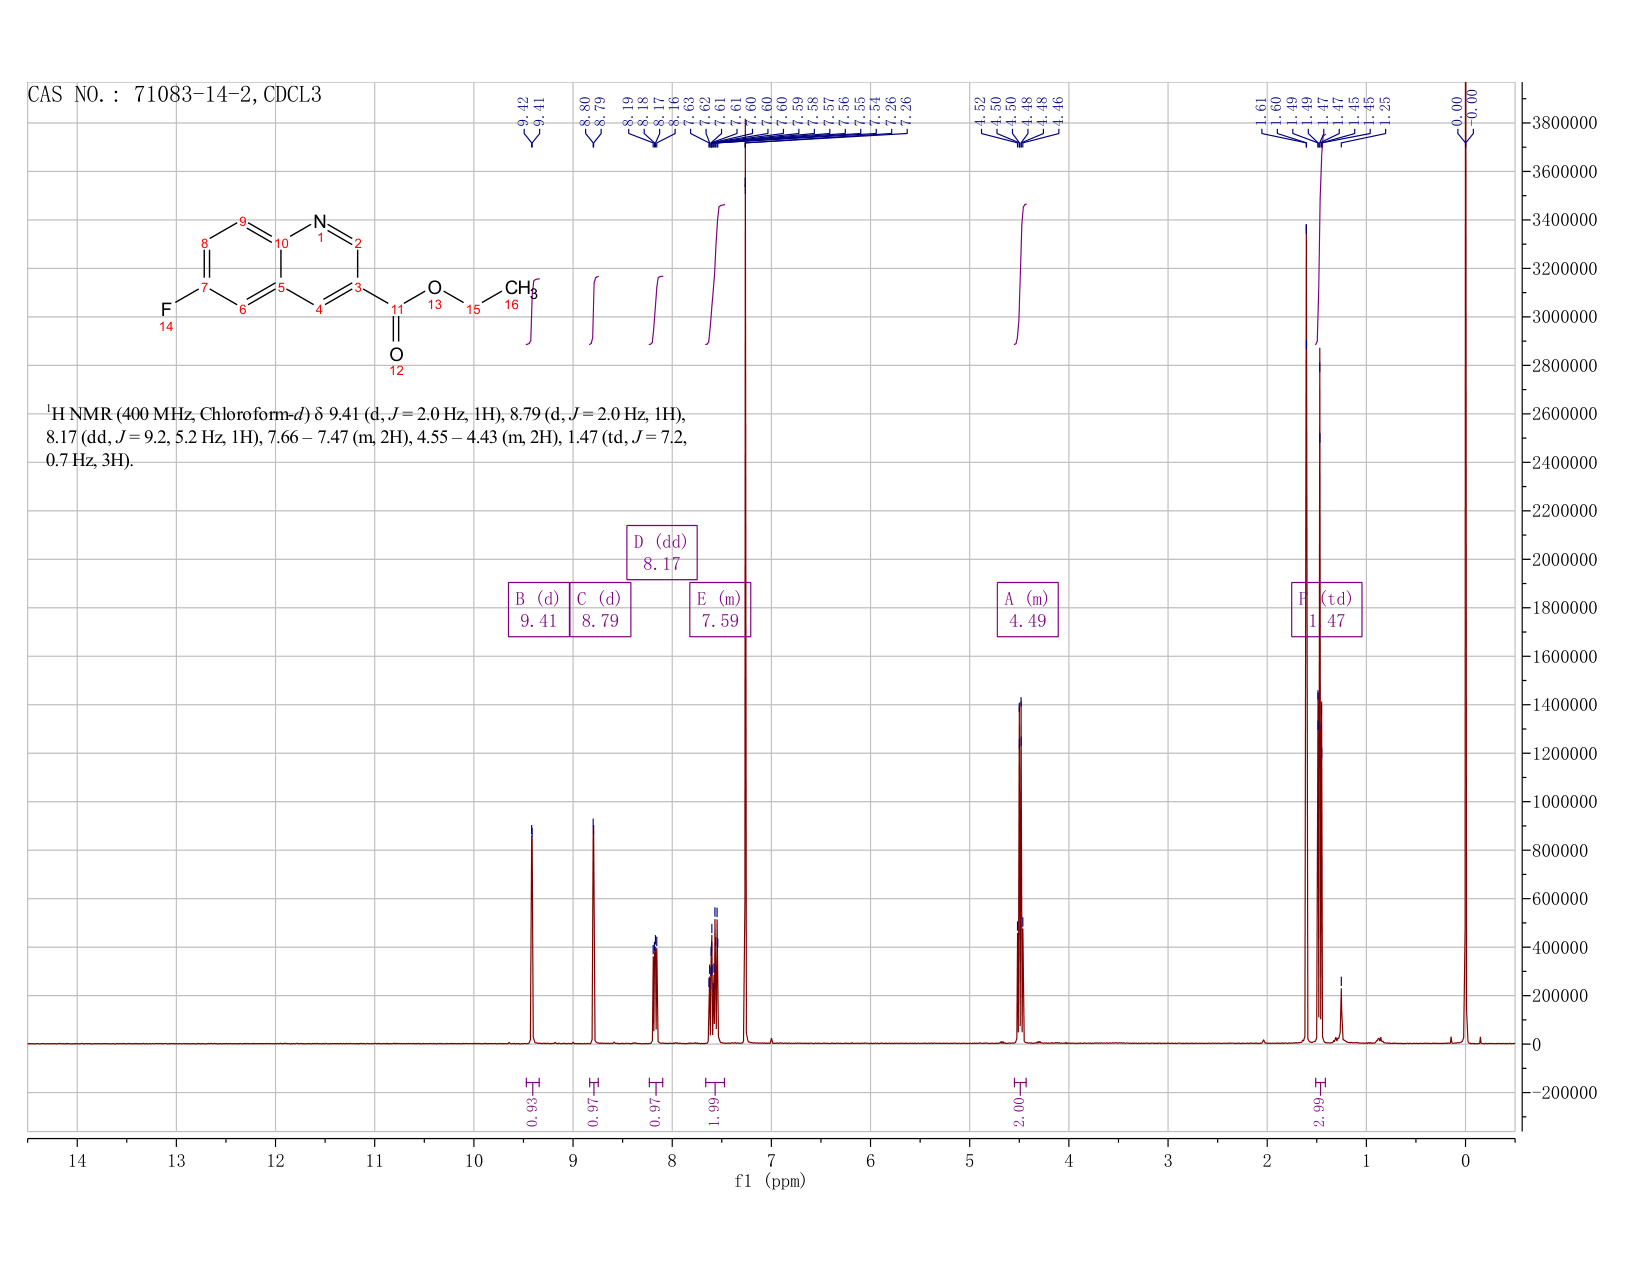
Task: Click the 2.99 integral label
Action: [1319, 1111]
